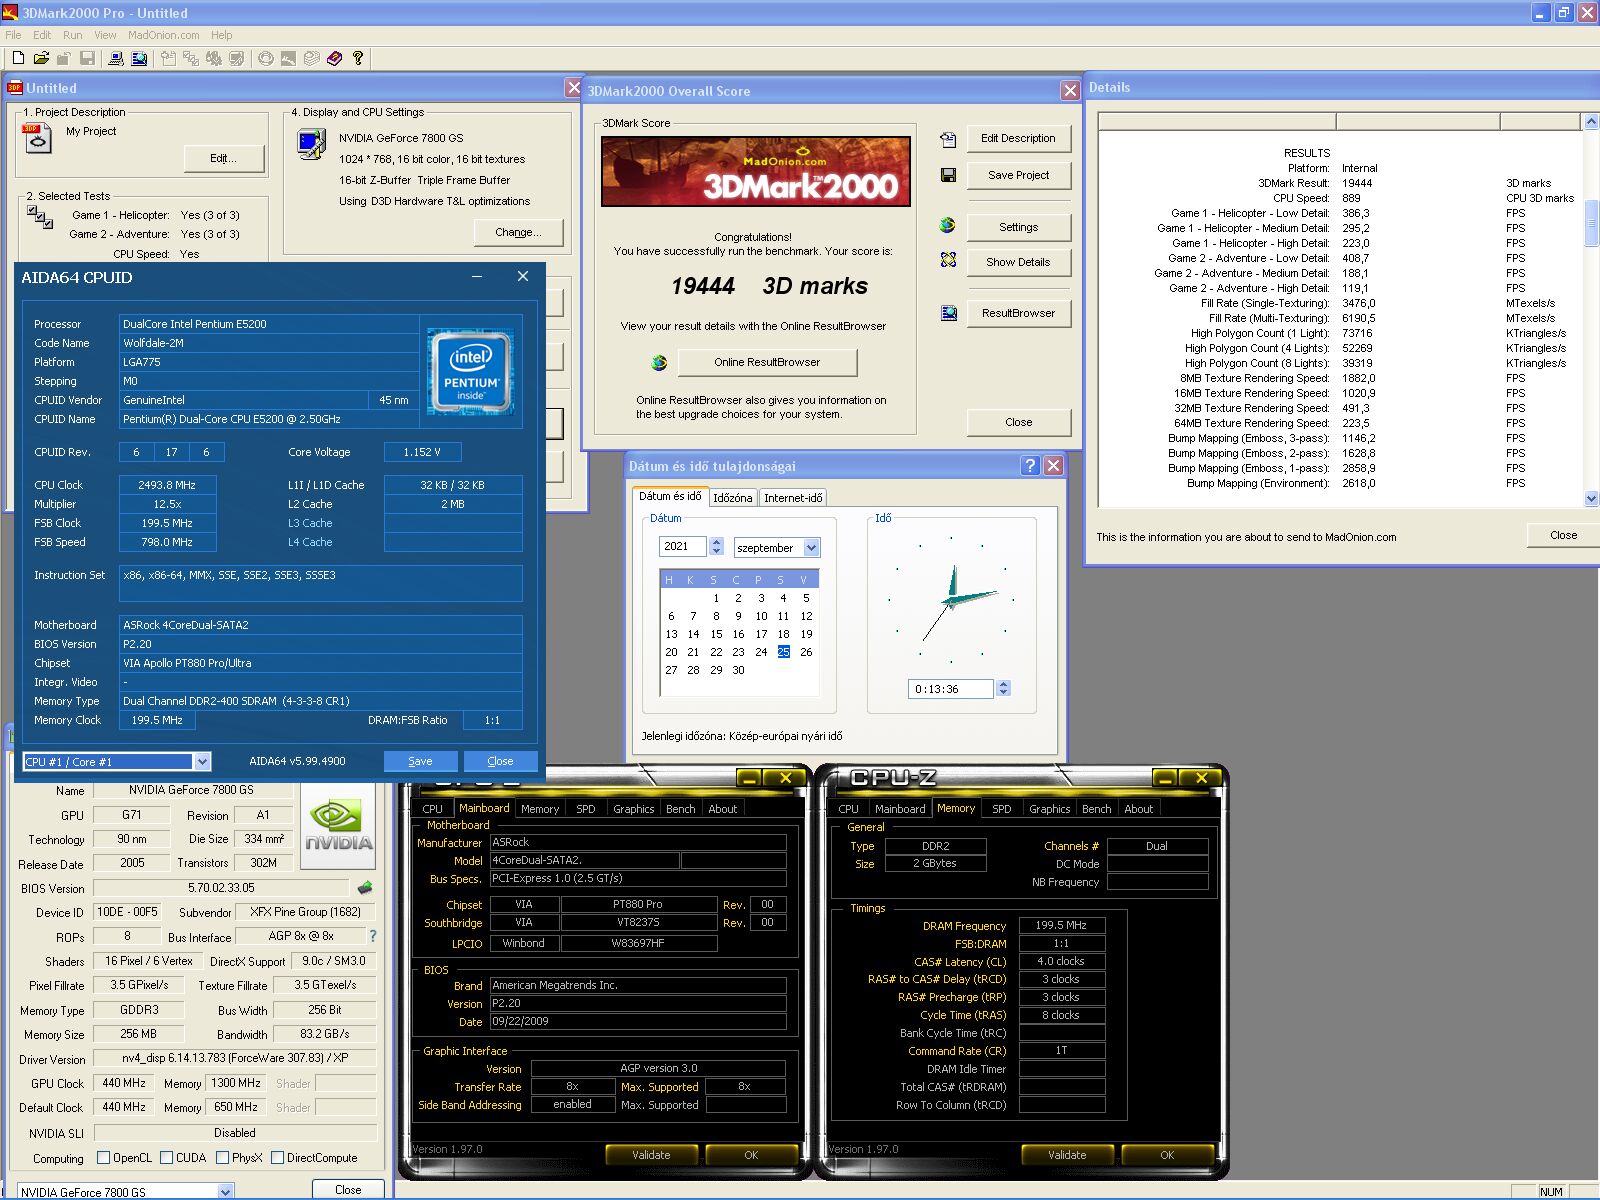The width and height of the screenshot is (1600, 1200).
Task: Click the globe icon beside Online ResultBrowser
Action: pos(659,363)
